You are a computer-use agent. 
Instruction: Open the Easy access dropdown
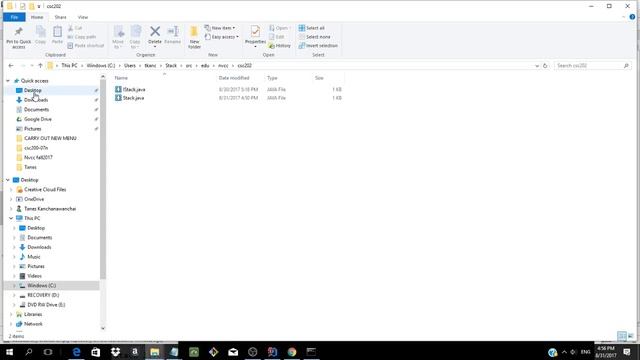tap(222, 37)
